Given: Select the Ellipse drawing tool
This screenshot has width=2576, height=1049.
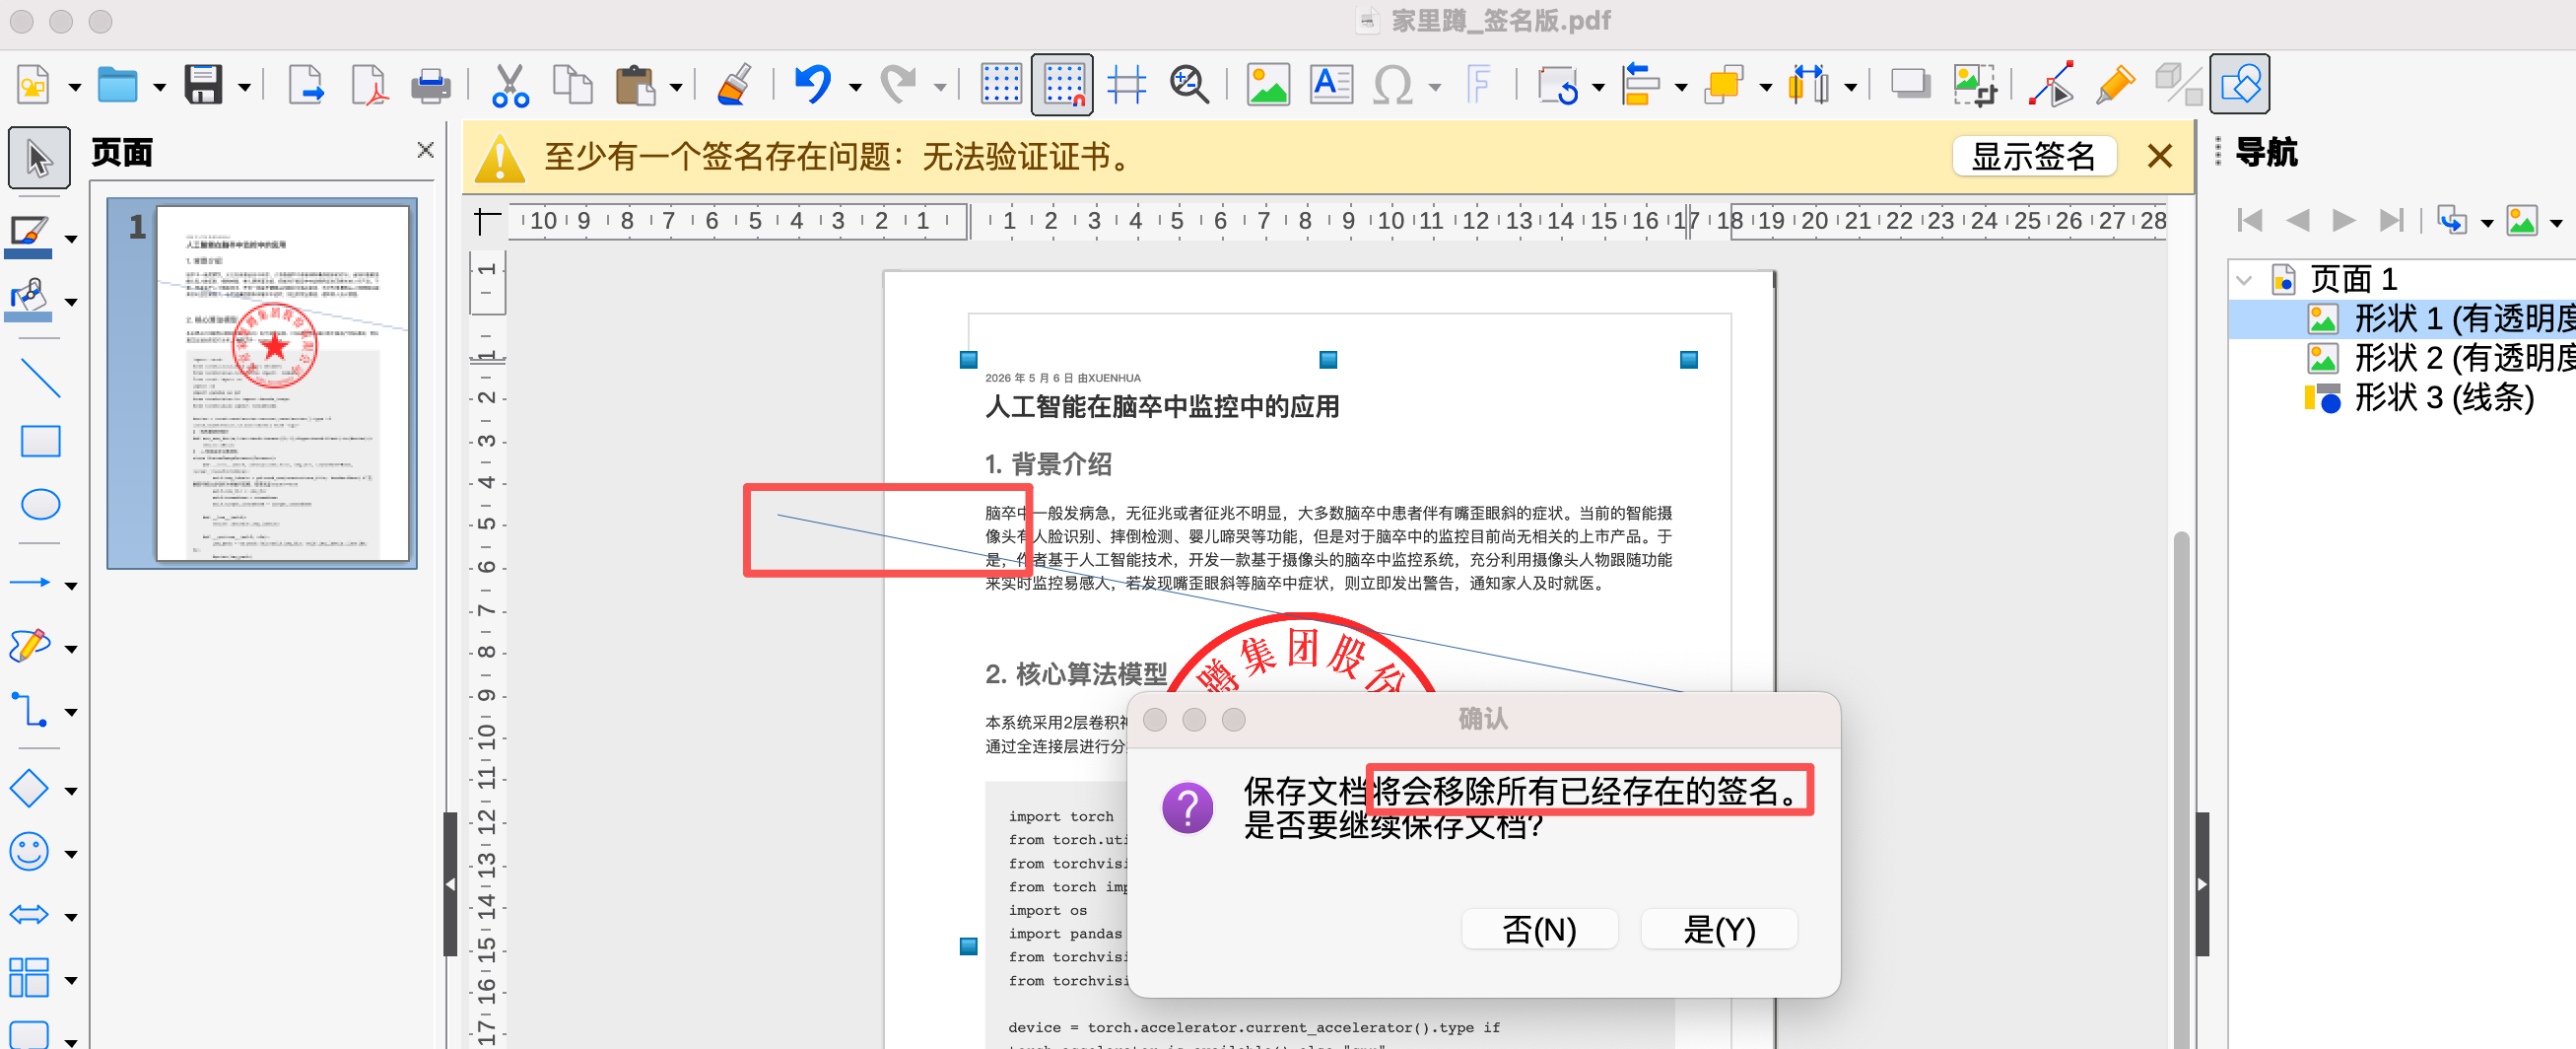Looking at the screenshot, I should 40,504.
